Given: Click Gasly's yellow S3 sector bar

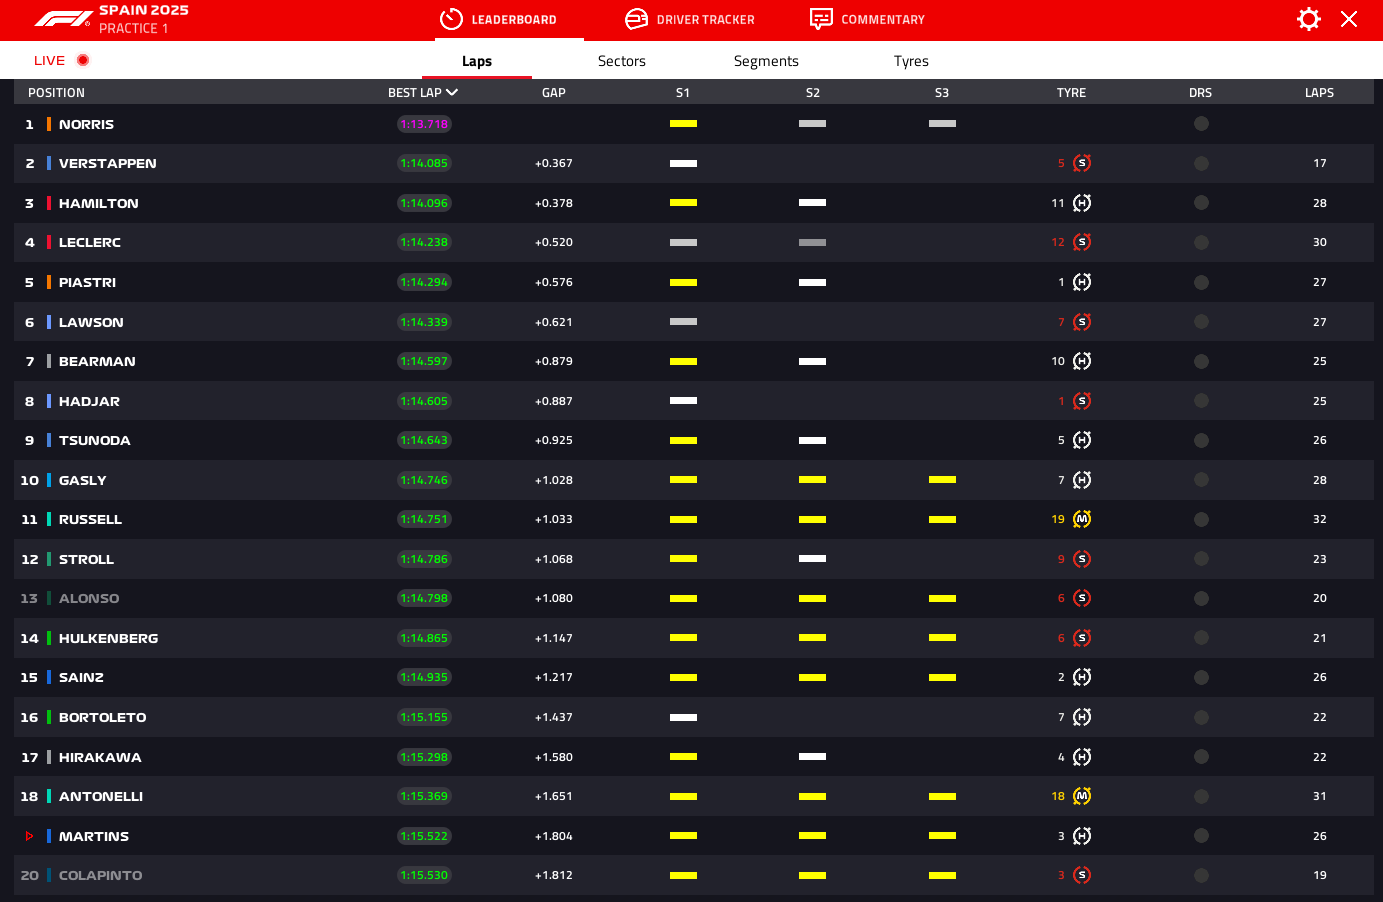Looking at the screenshot, I should [942, 480].
